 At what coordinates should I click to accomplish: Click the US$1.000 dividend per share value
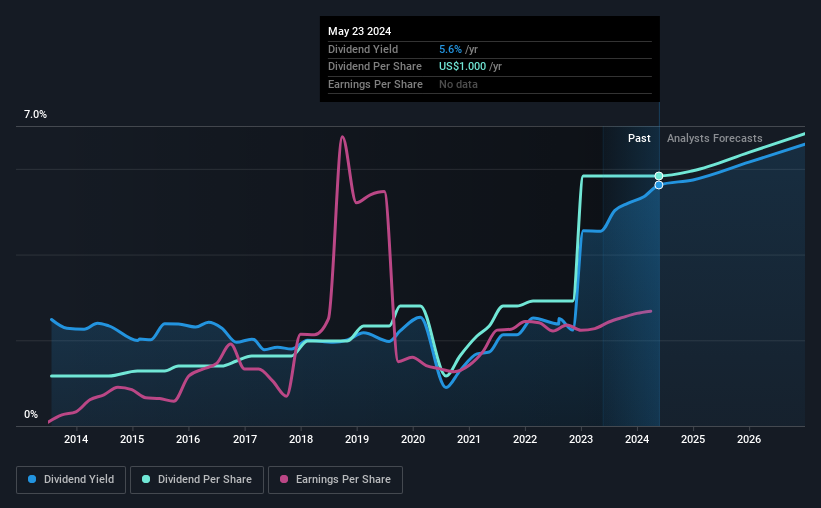pos(462,67)
